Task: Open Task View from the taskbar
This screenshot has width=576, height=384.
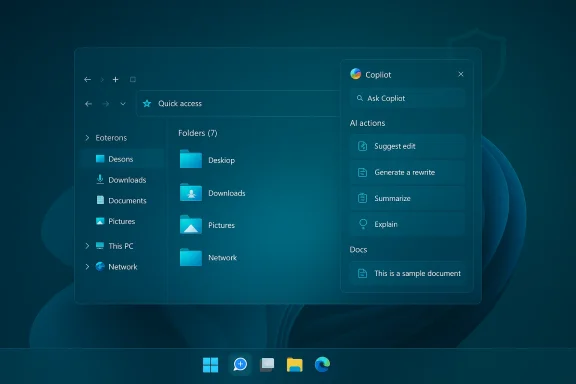Action: tap(267, 365)
